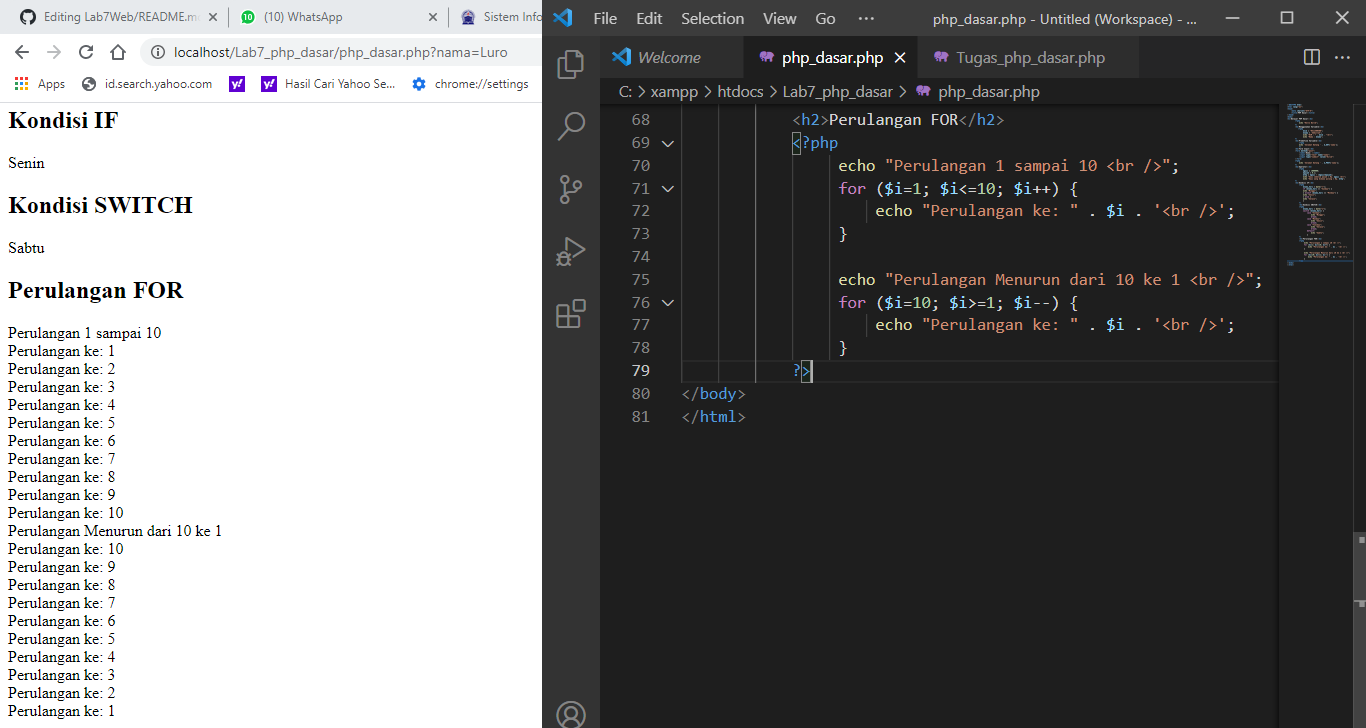Collapse the PHP code block at line 69
Viewport: 1366px width, 728px height.
(x=667, y=142)
